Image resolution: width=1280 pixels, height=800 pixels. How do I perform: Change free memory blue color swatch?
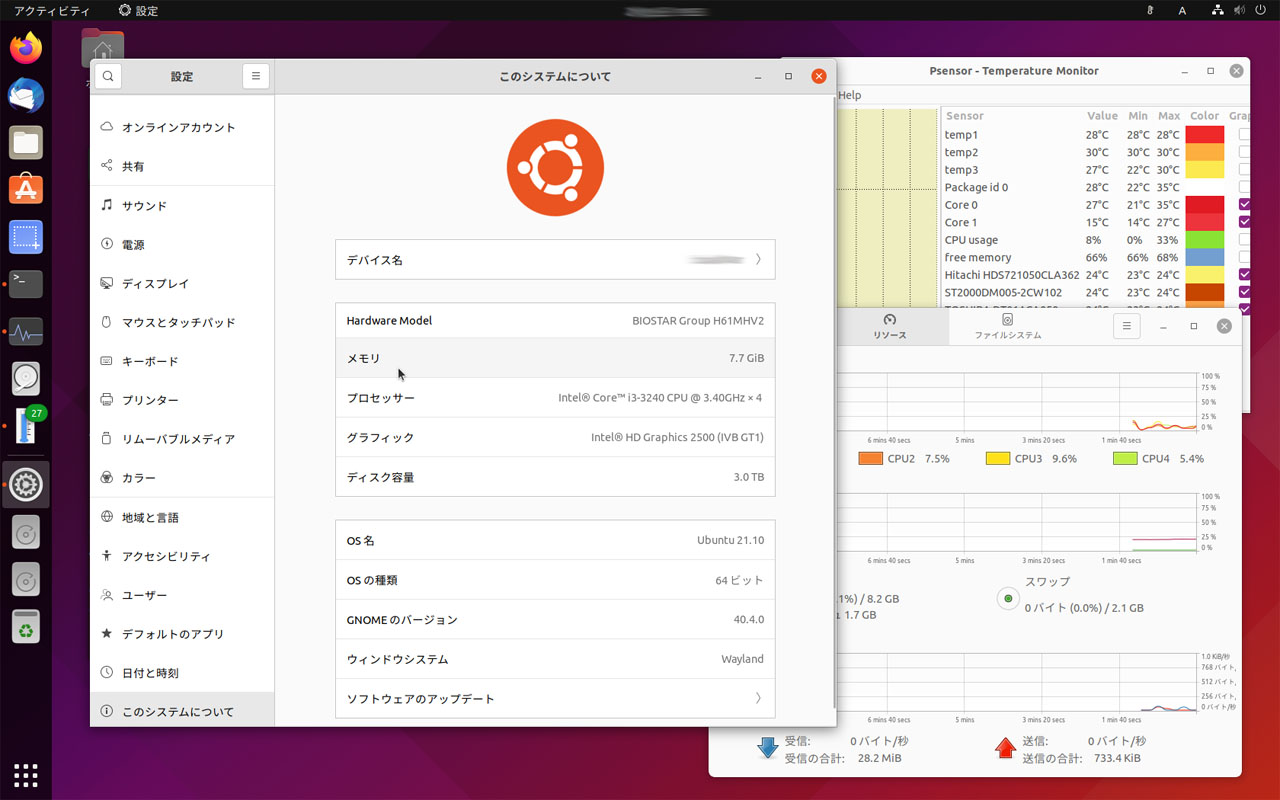click(x=1205, y=257)
